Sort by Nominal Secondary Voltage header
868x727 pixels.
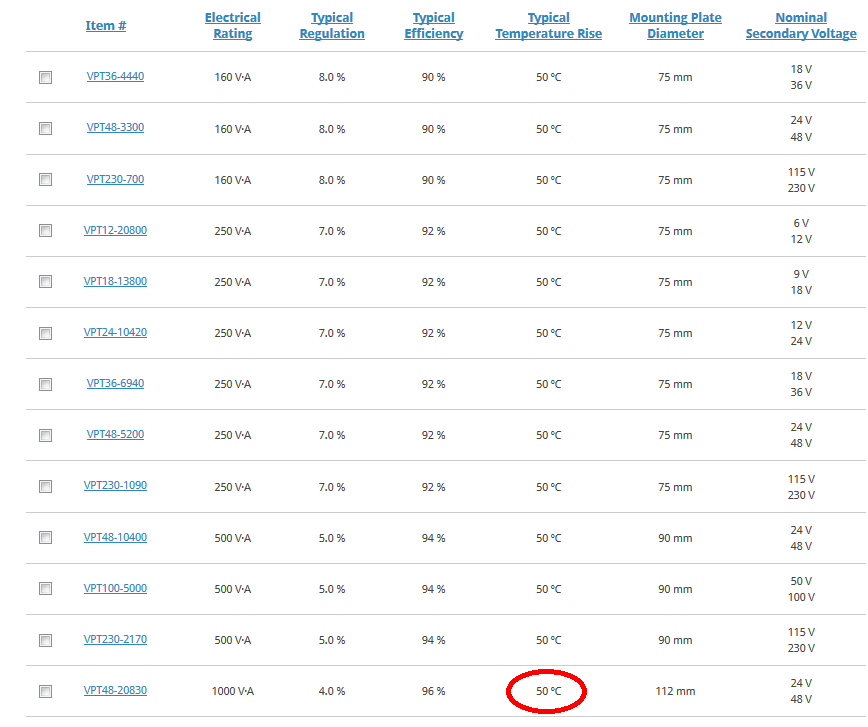(x=801, y=25)
